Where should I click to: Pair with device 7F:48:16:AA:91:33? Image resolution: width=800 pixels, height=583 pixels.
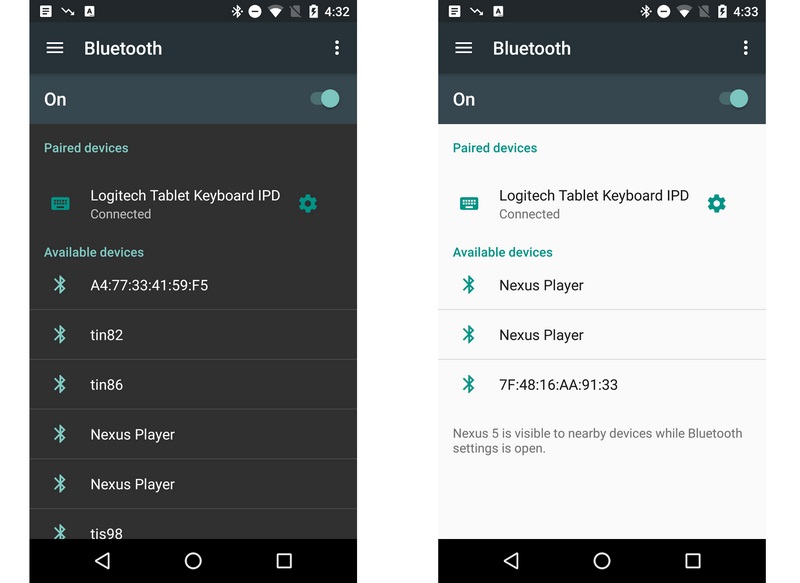pos(602,385)
